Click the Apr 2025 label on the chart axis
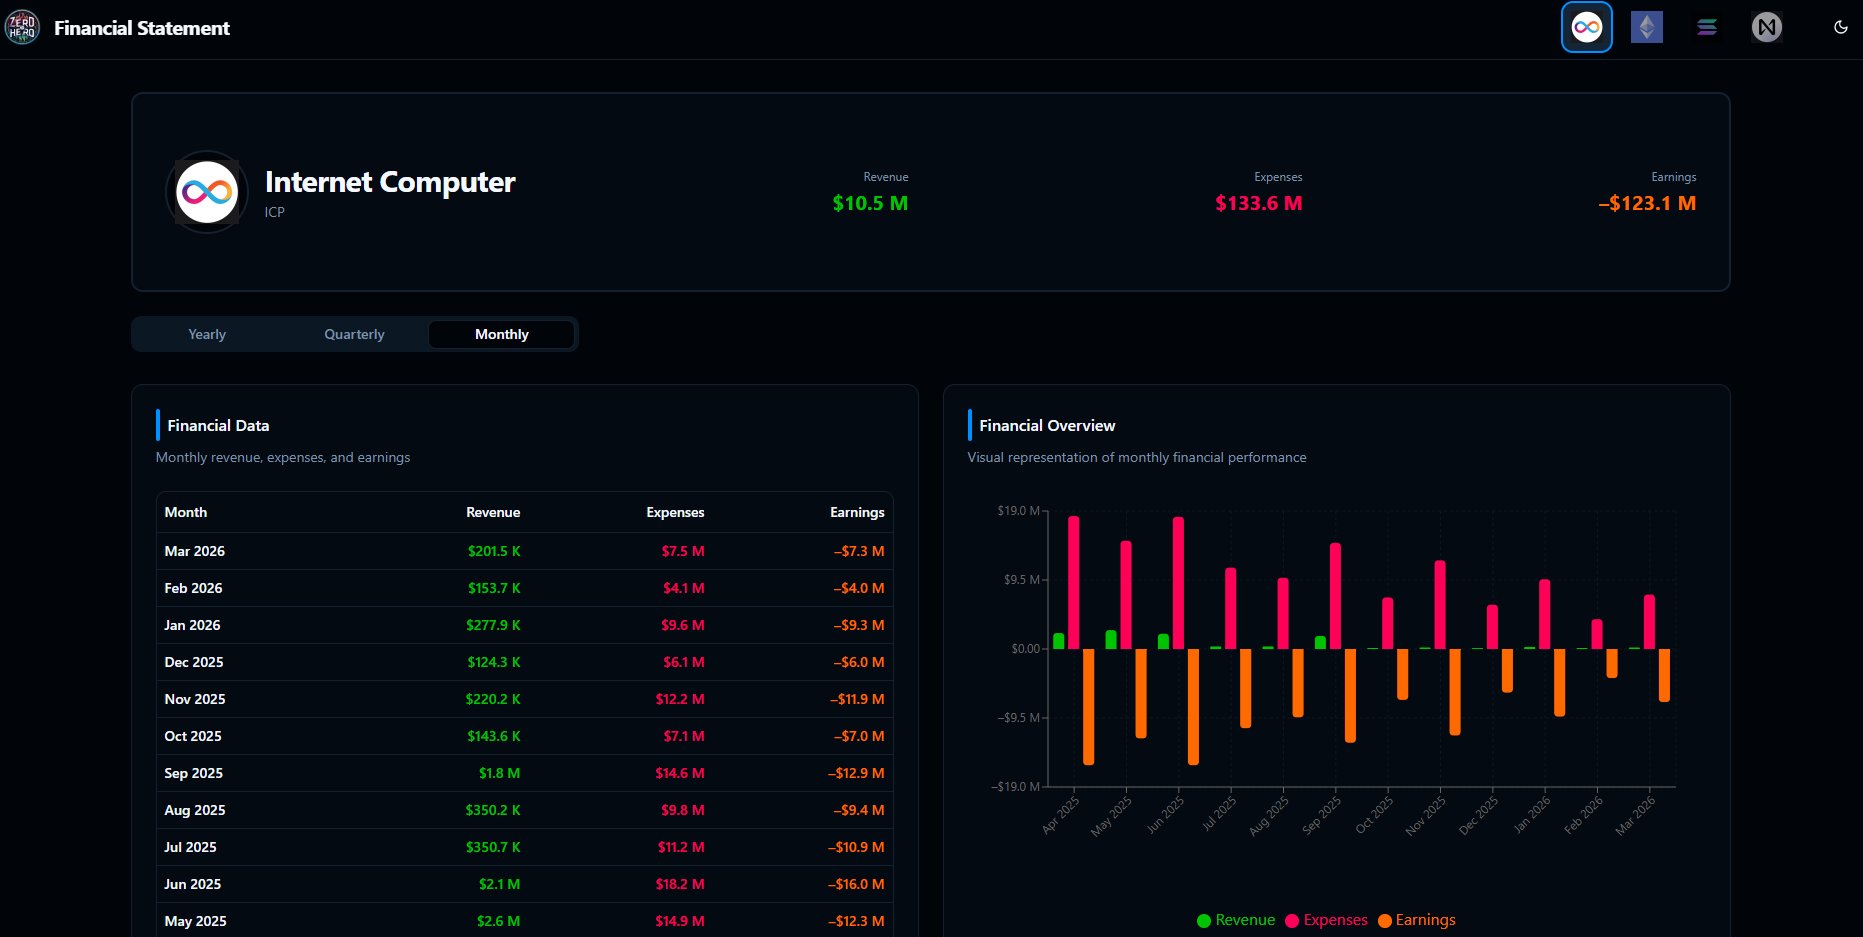Screen dimensions: 1863x937 [1061, 814]
